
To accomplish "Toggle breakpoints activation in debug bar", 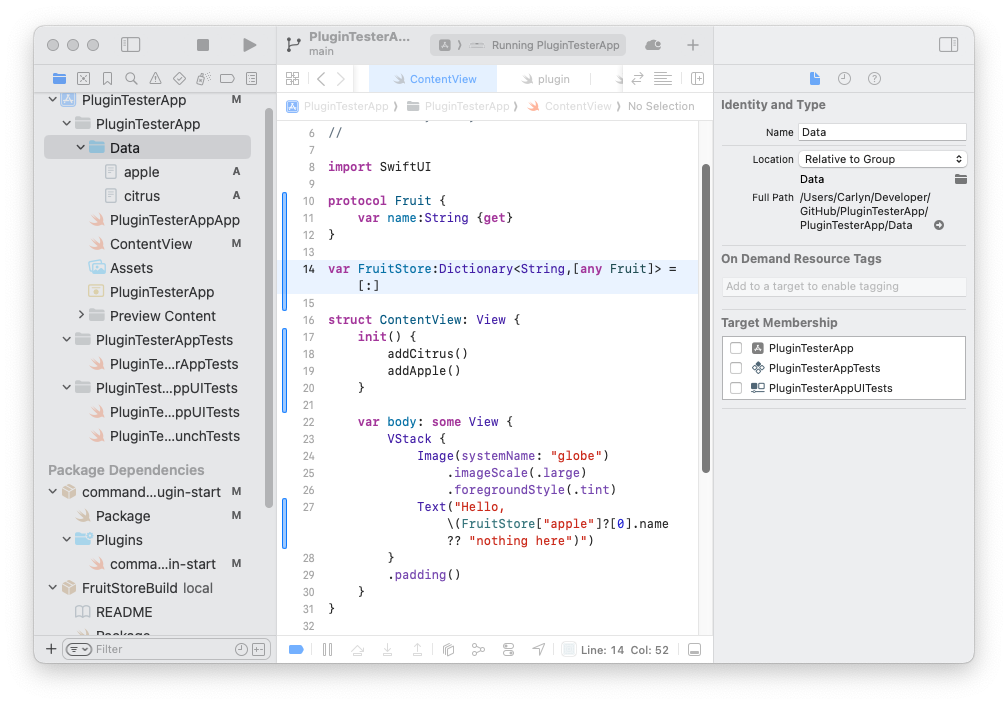I will coord(296,650).
